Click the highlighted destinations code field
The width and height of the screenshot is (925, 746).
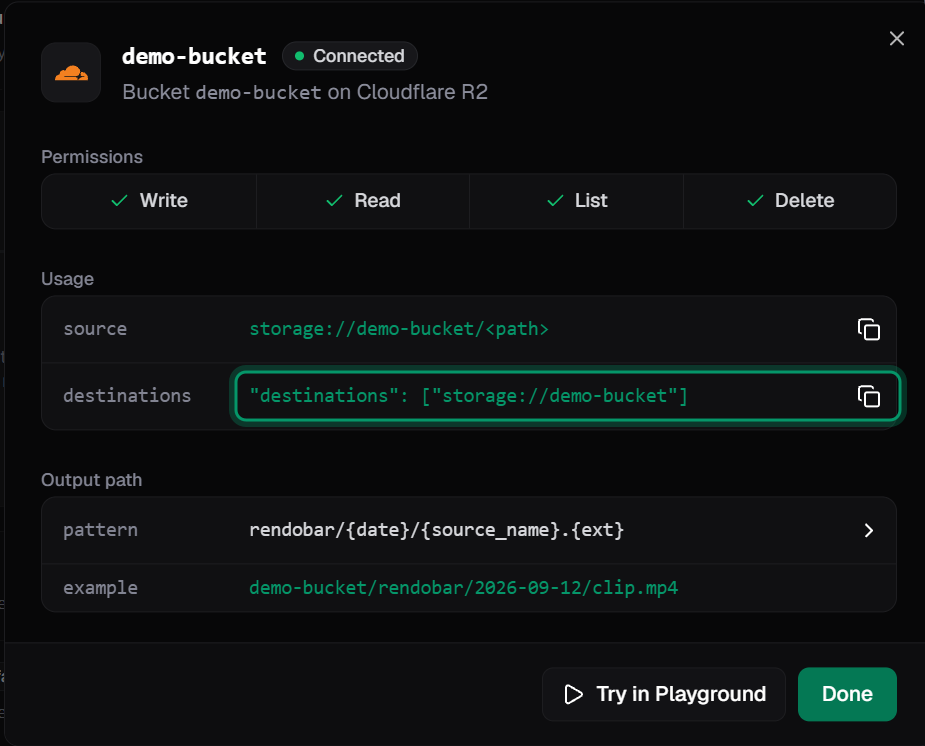tap(567, 396)
